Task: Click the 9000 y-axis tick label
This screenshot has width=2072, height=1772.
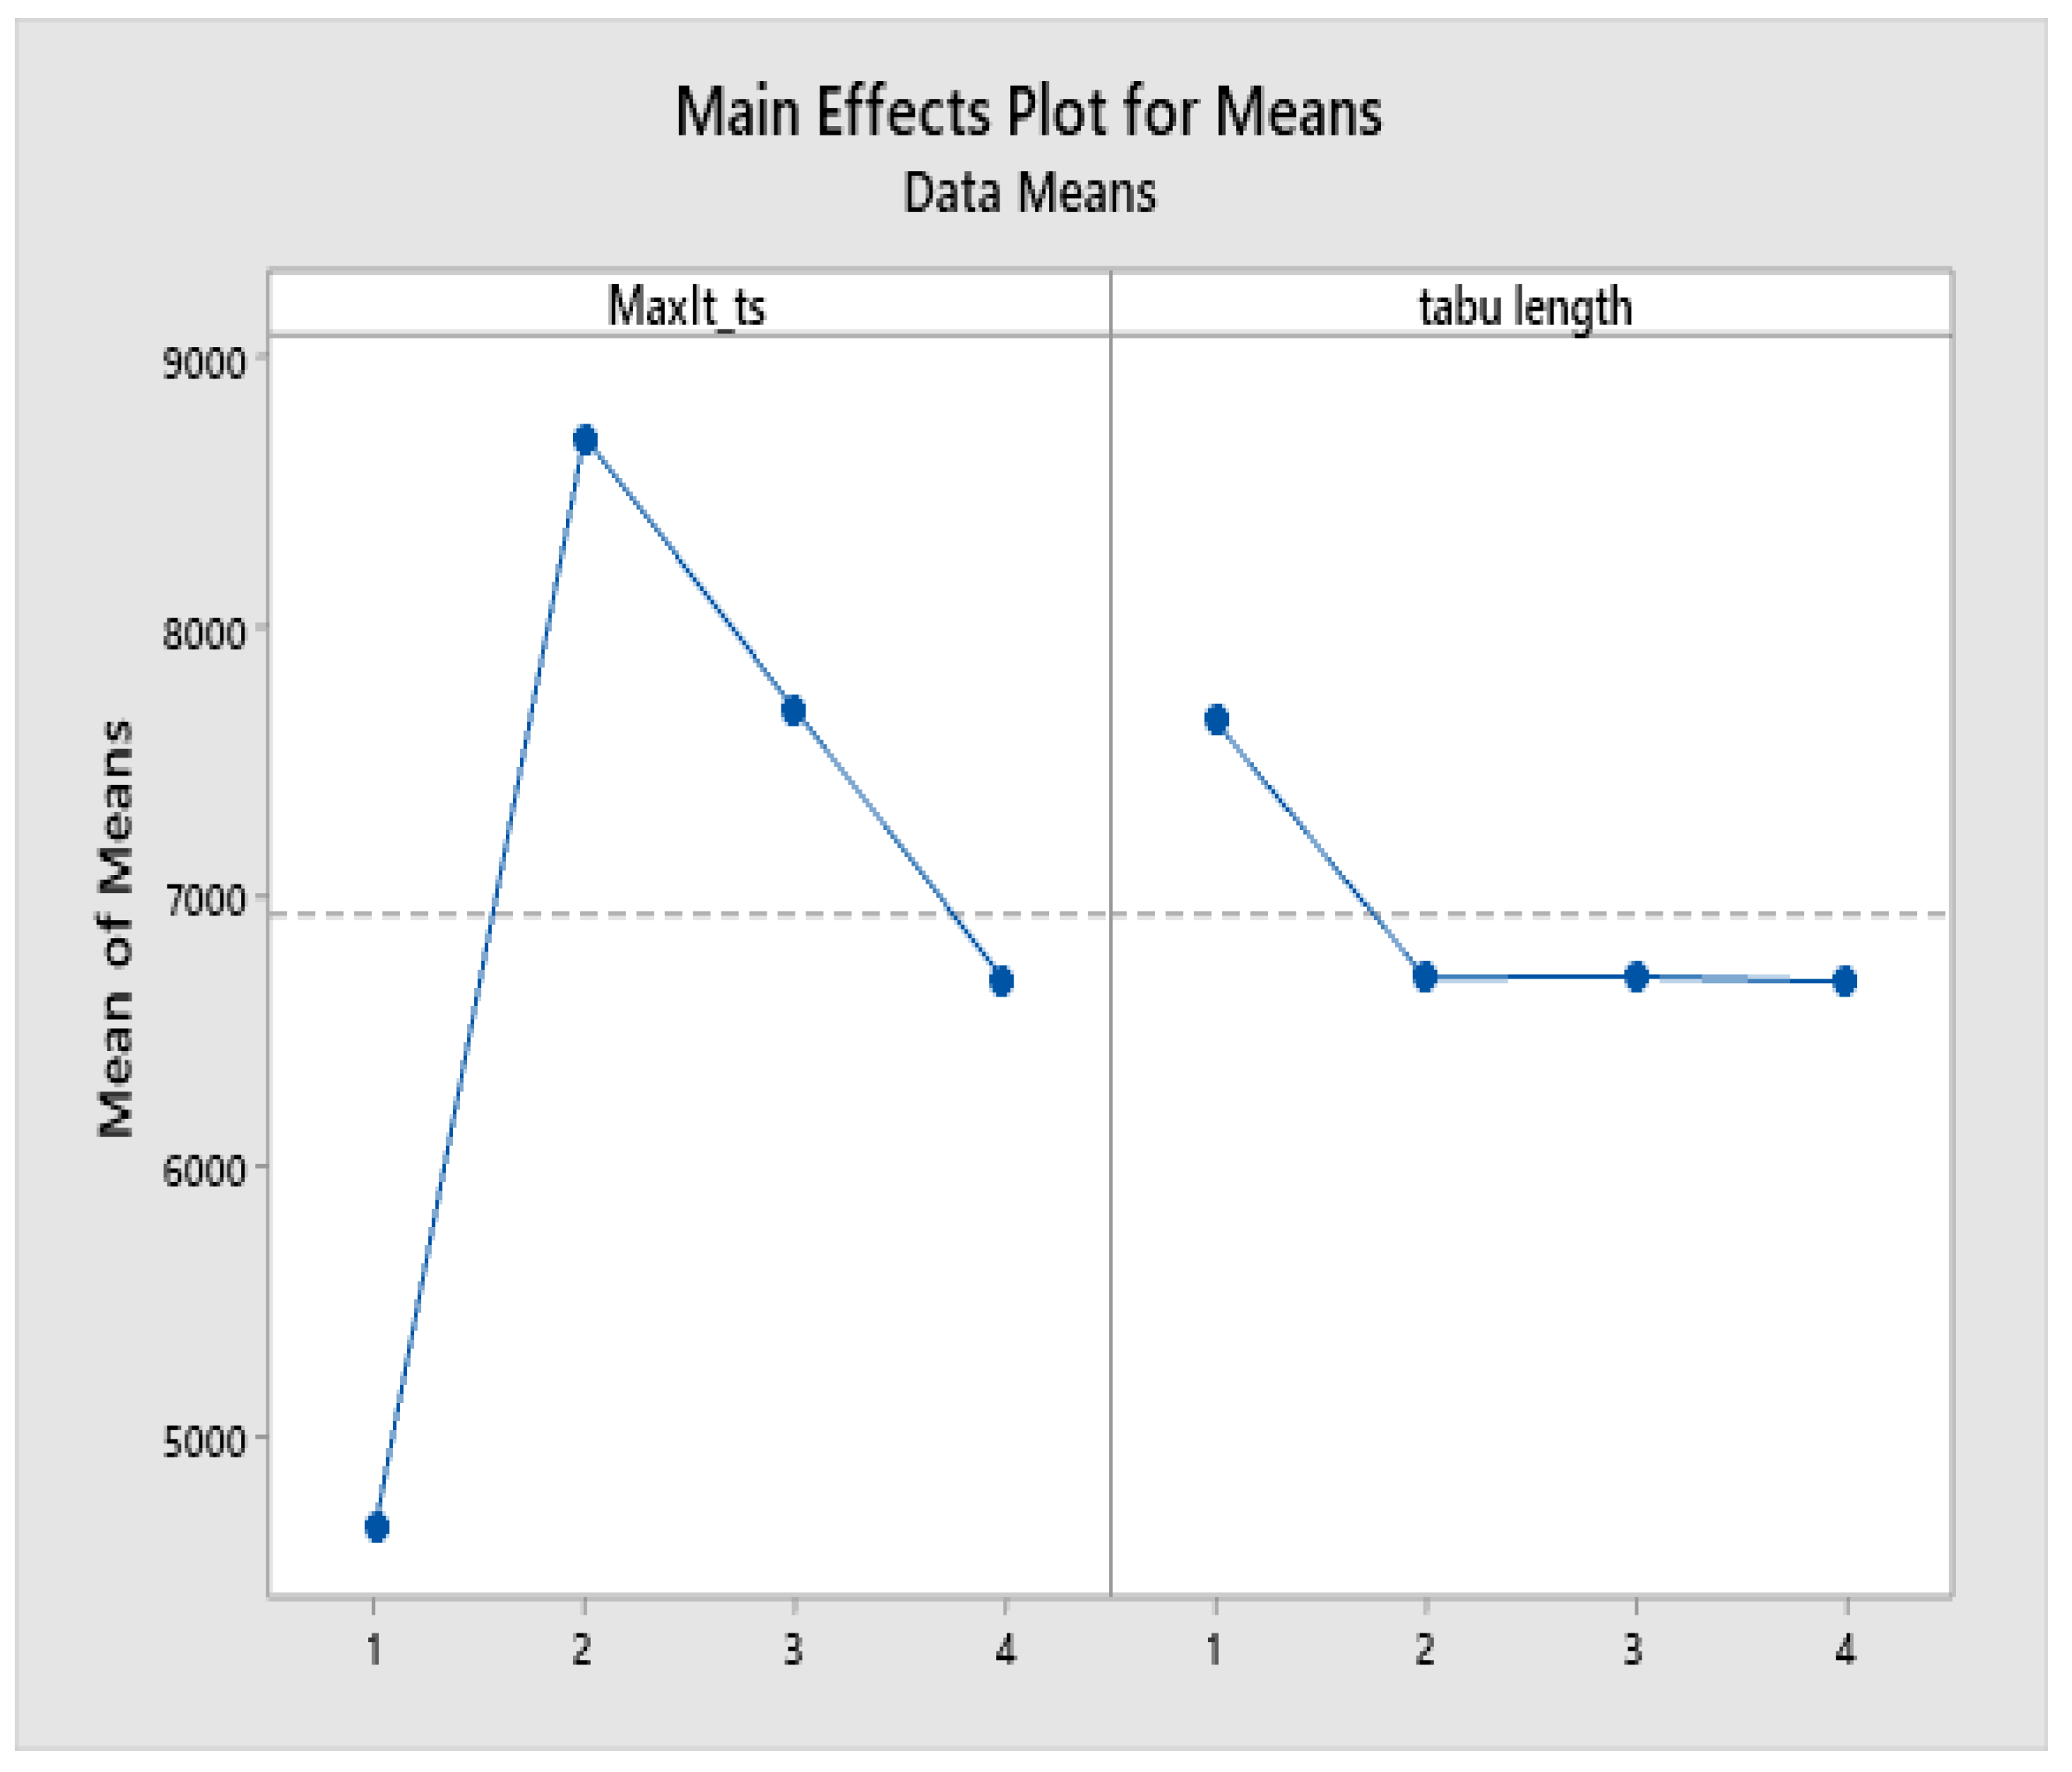Action: (204, 362)
